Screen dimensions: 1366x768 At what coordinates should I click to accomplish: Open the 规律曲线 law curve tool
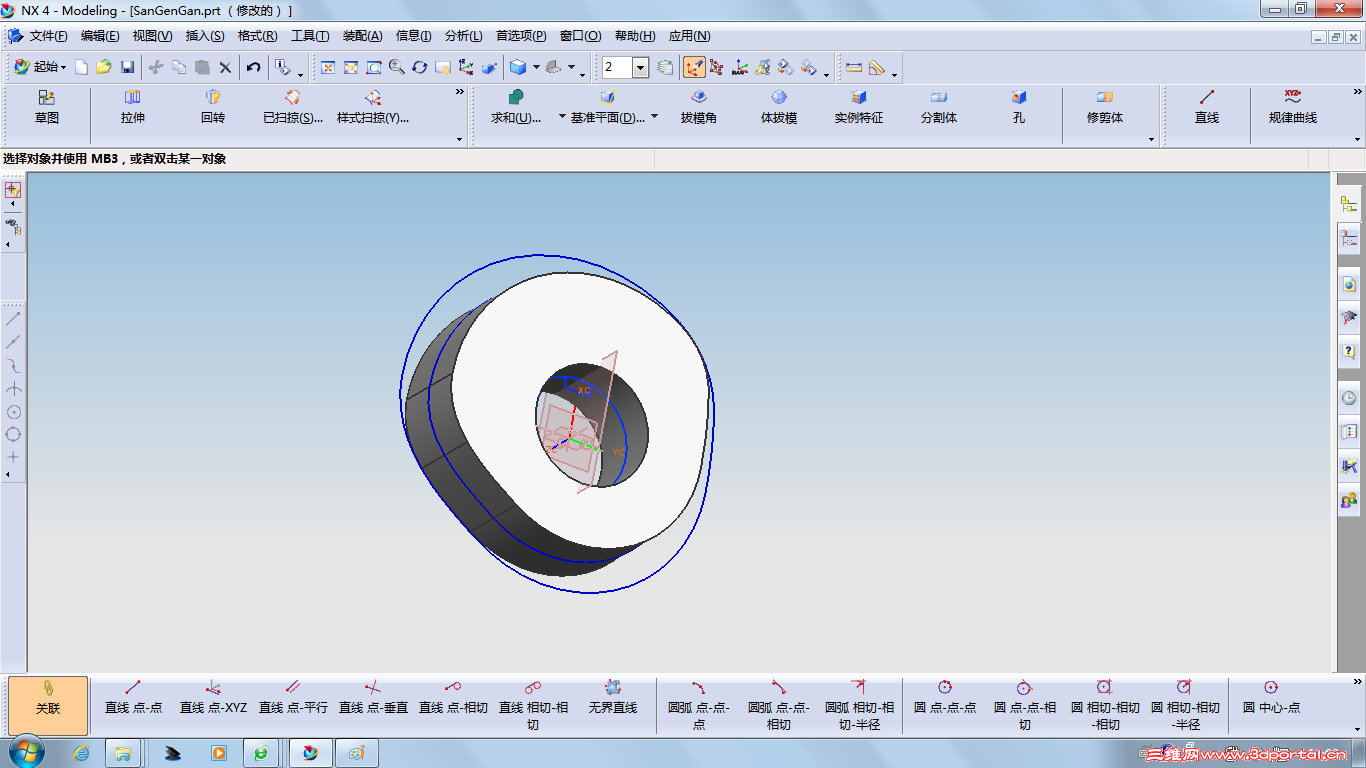(x=1293, y=108)
